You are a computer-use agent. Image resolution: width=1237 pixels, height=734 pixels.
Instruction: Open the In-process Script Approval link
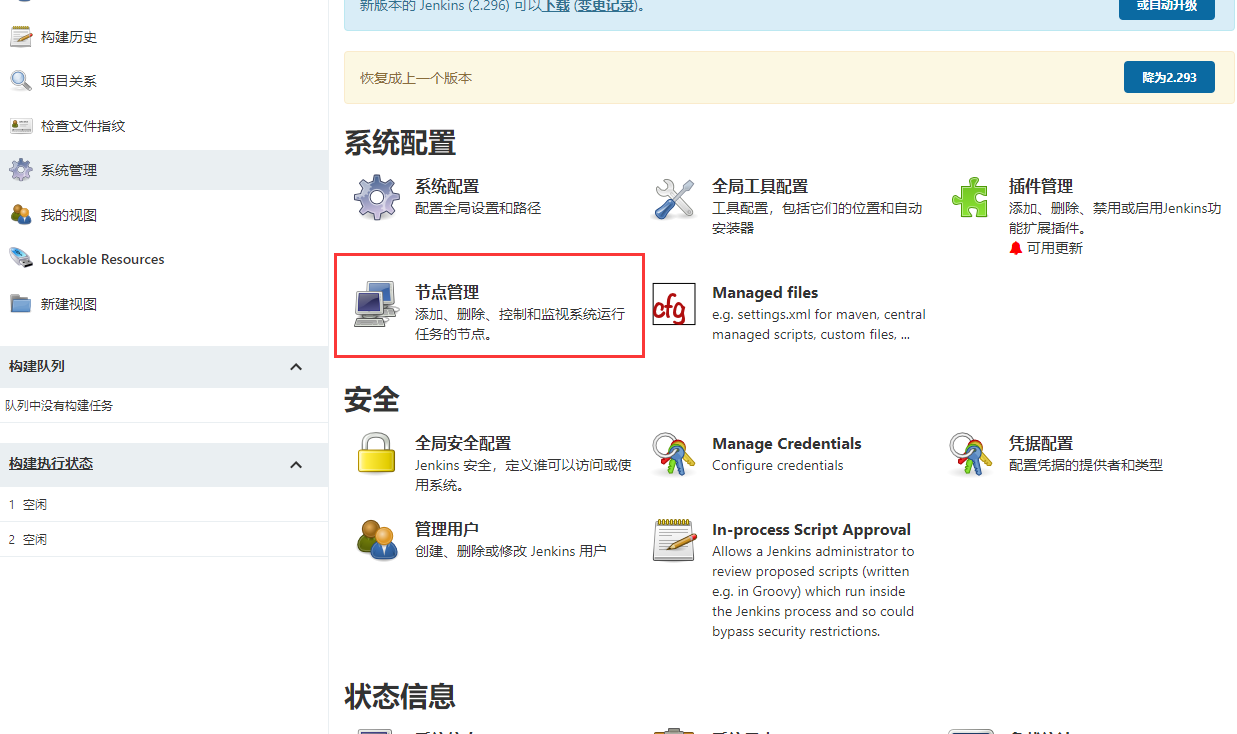click(x=812, y=529)
